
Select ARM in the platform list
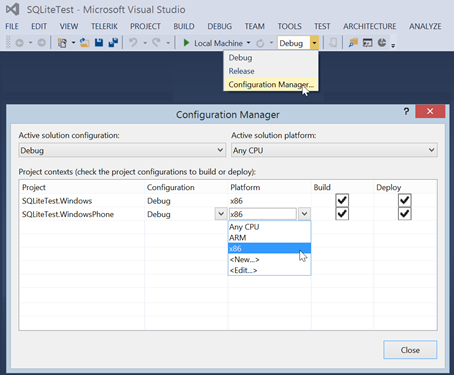click(269, 238)
